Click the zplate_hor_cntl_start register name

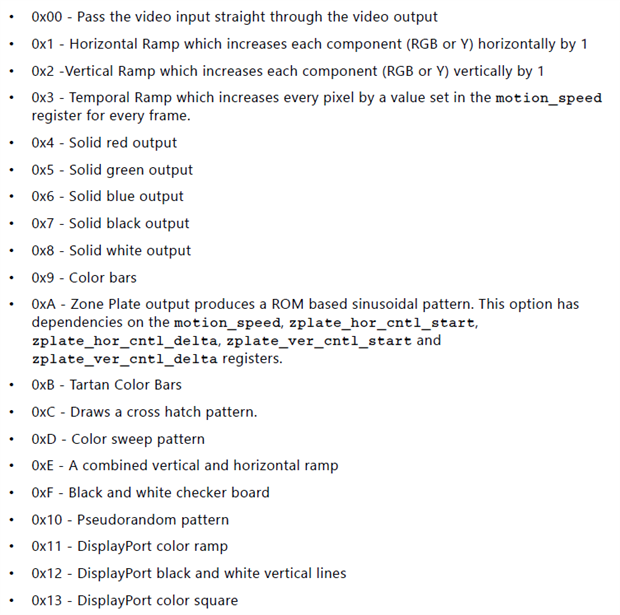pos(382,323)
